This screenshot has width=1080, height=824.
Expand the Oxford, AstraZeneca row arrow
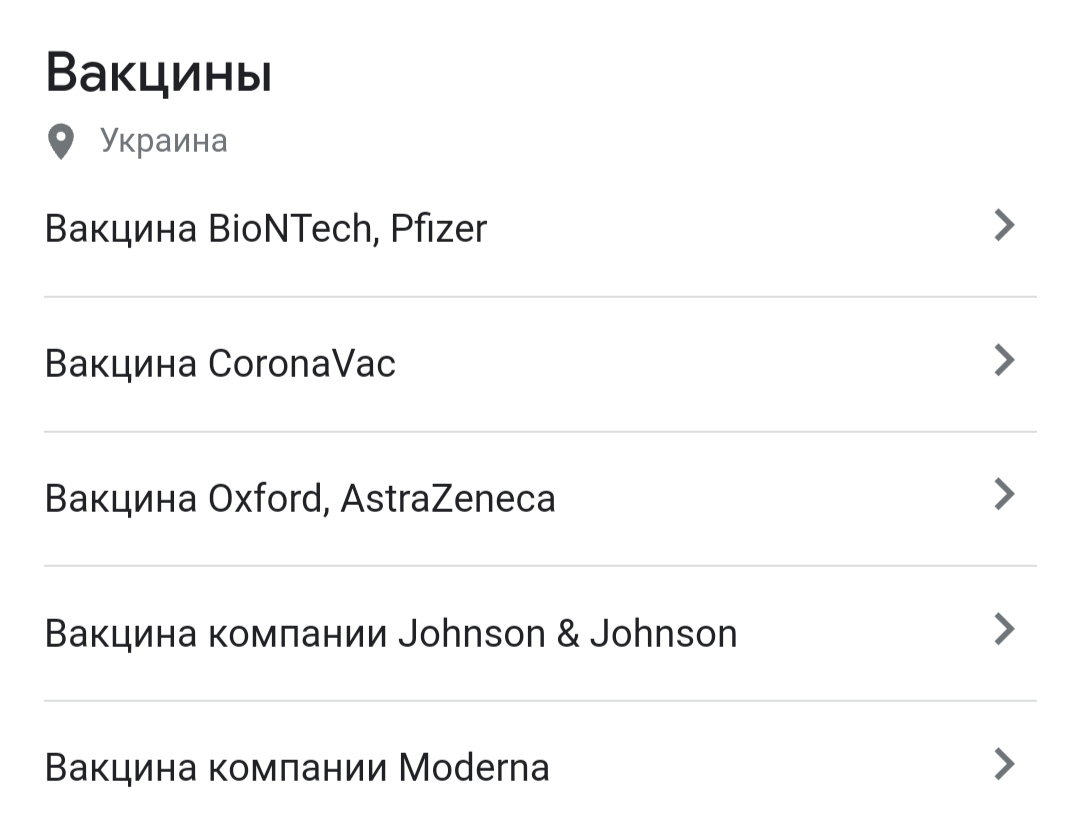coord(1005,494)
